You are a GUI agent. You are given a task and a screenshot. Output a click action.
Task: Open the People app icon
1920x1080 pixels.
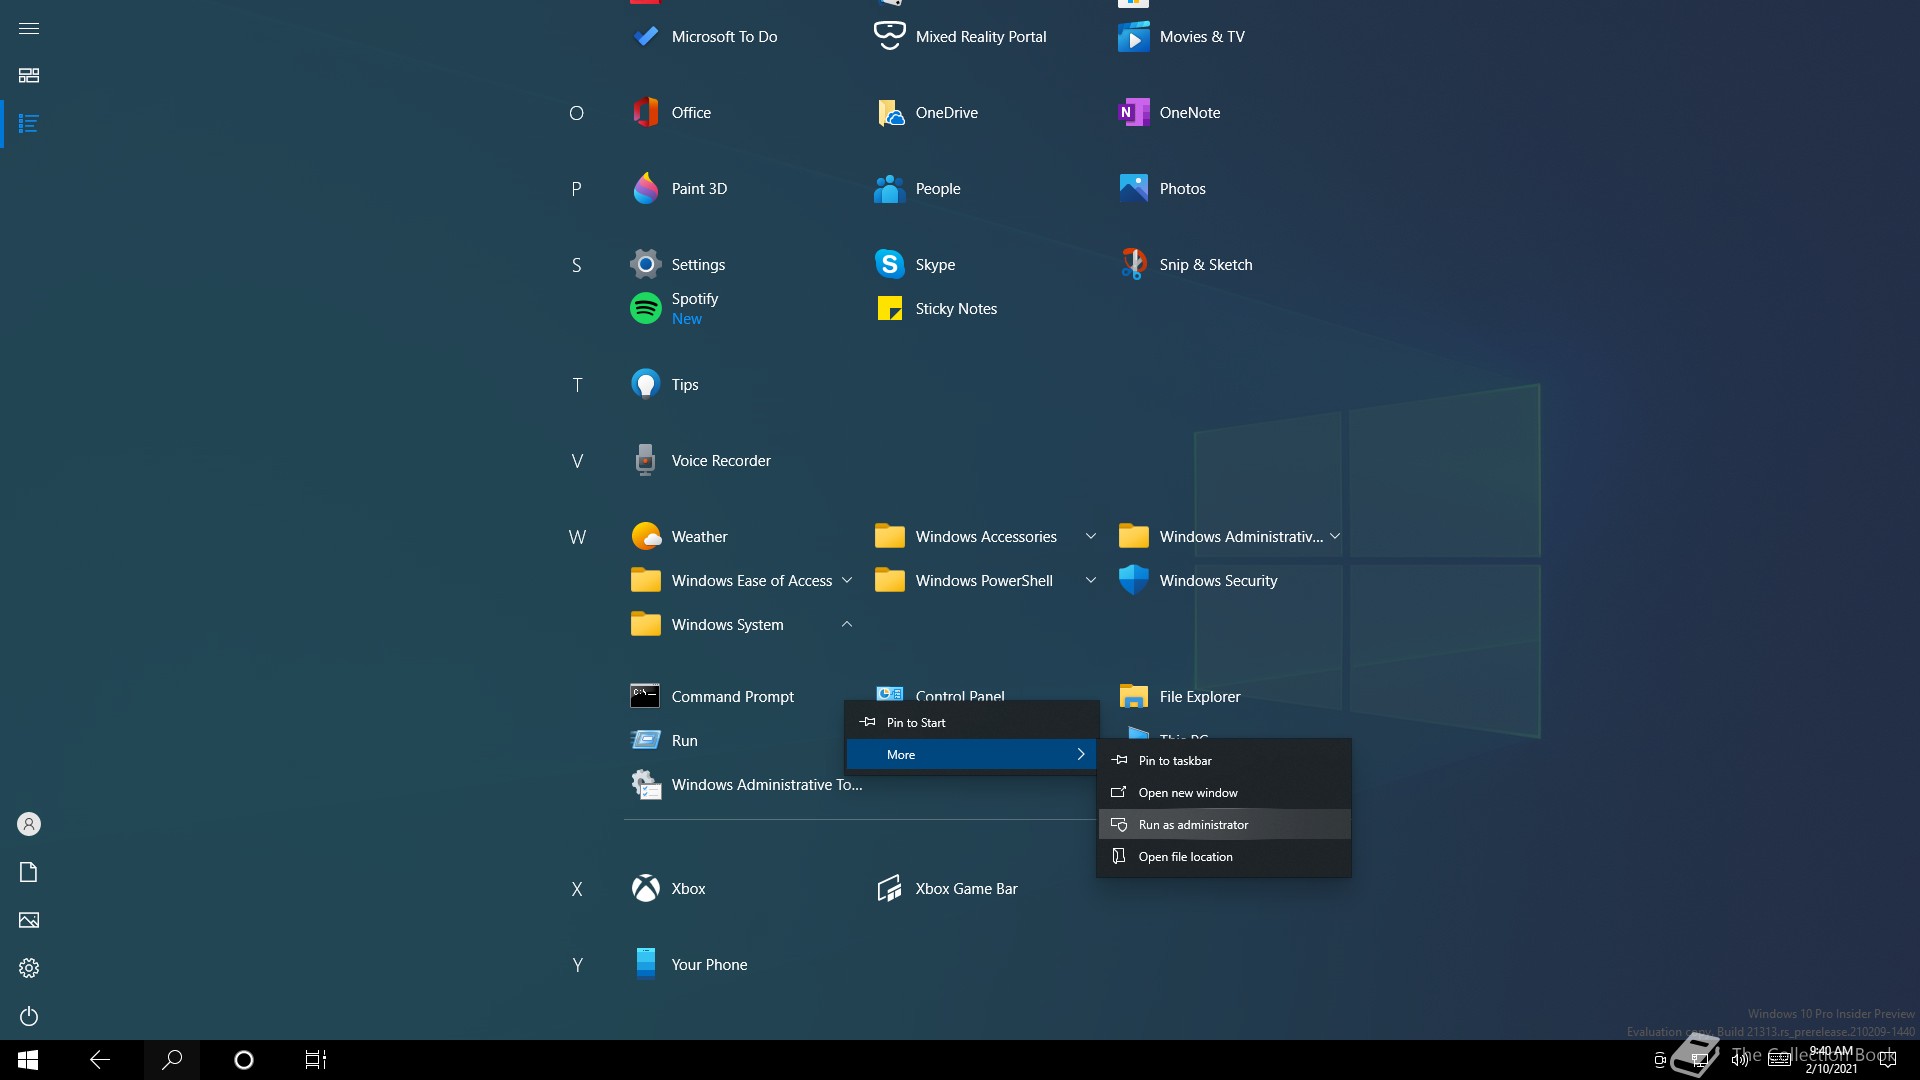(x=889, y=189)
